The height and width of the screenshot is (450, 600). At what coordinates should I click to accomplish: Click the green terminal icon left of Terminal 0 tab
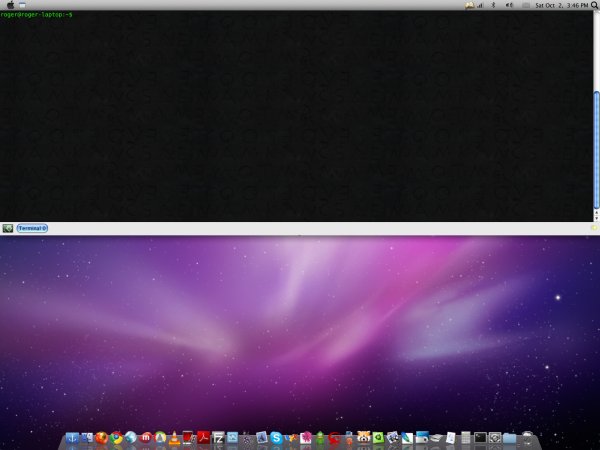[x=8, y=228]
